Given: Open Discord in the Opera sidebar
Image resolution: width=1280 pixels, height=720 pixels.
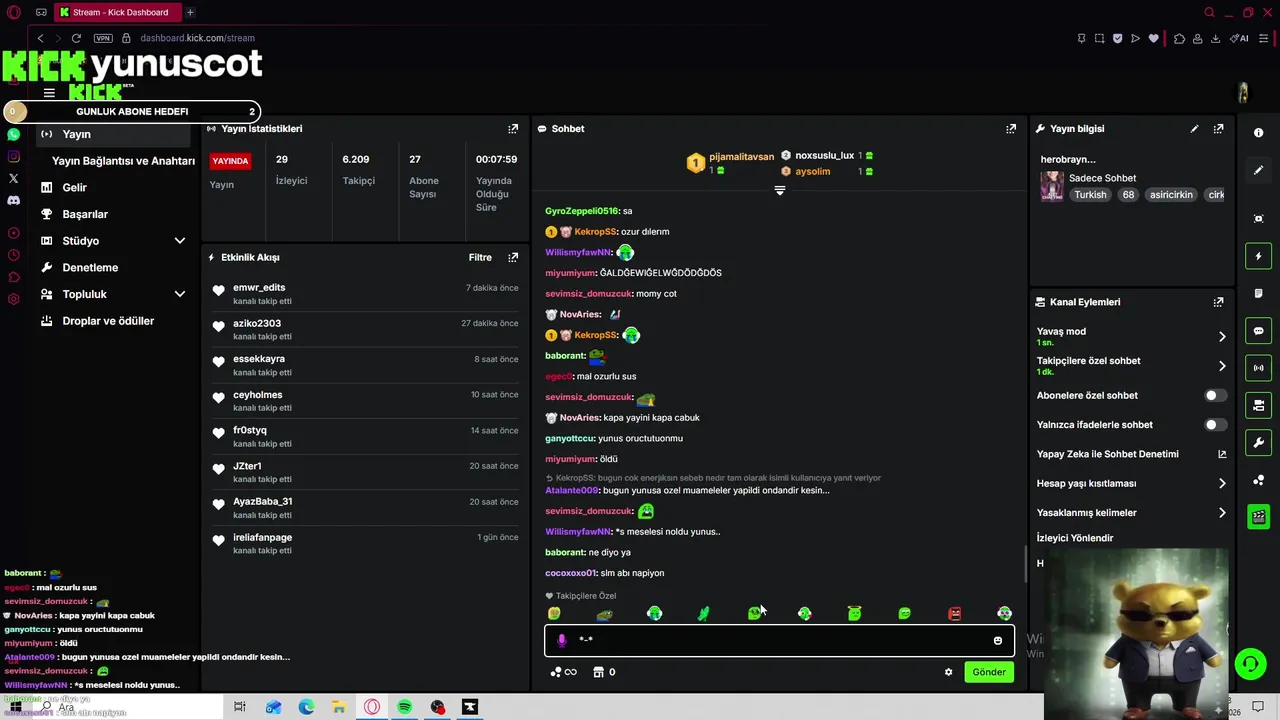Looking at the screenshot, I should tap(13, 200).
